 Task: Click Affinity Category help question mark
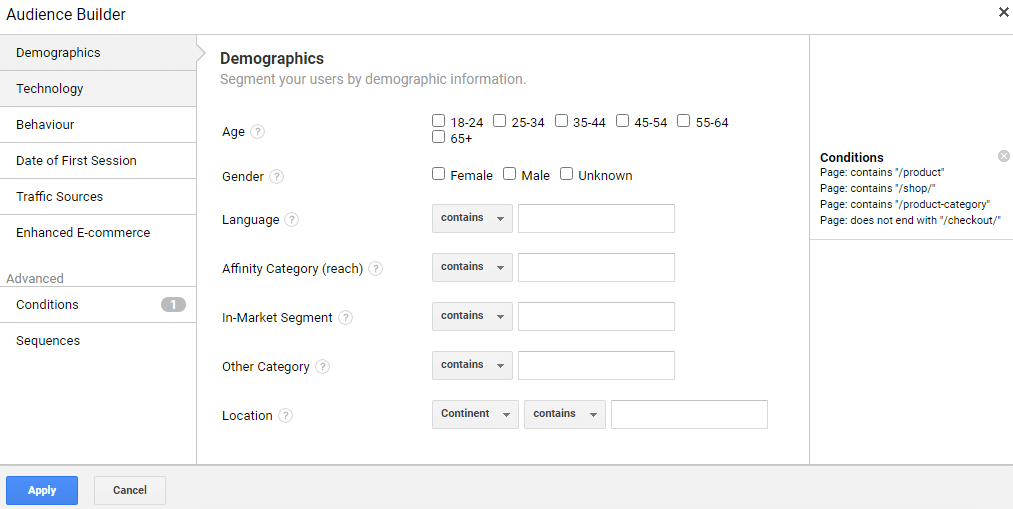376,269
